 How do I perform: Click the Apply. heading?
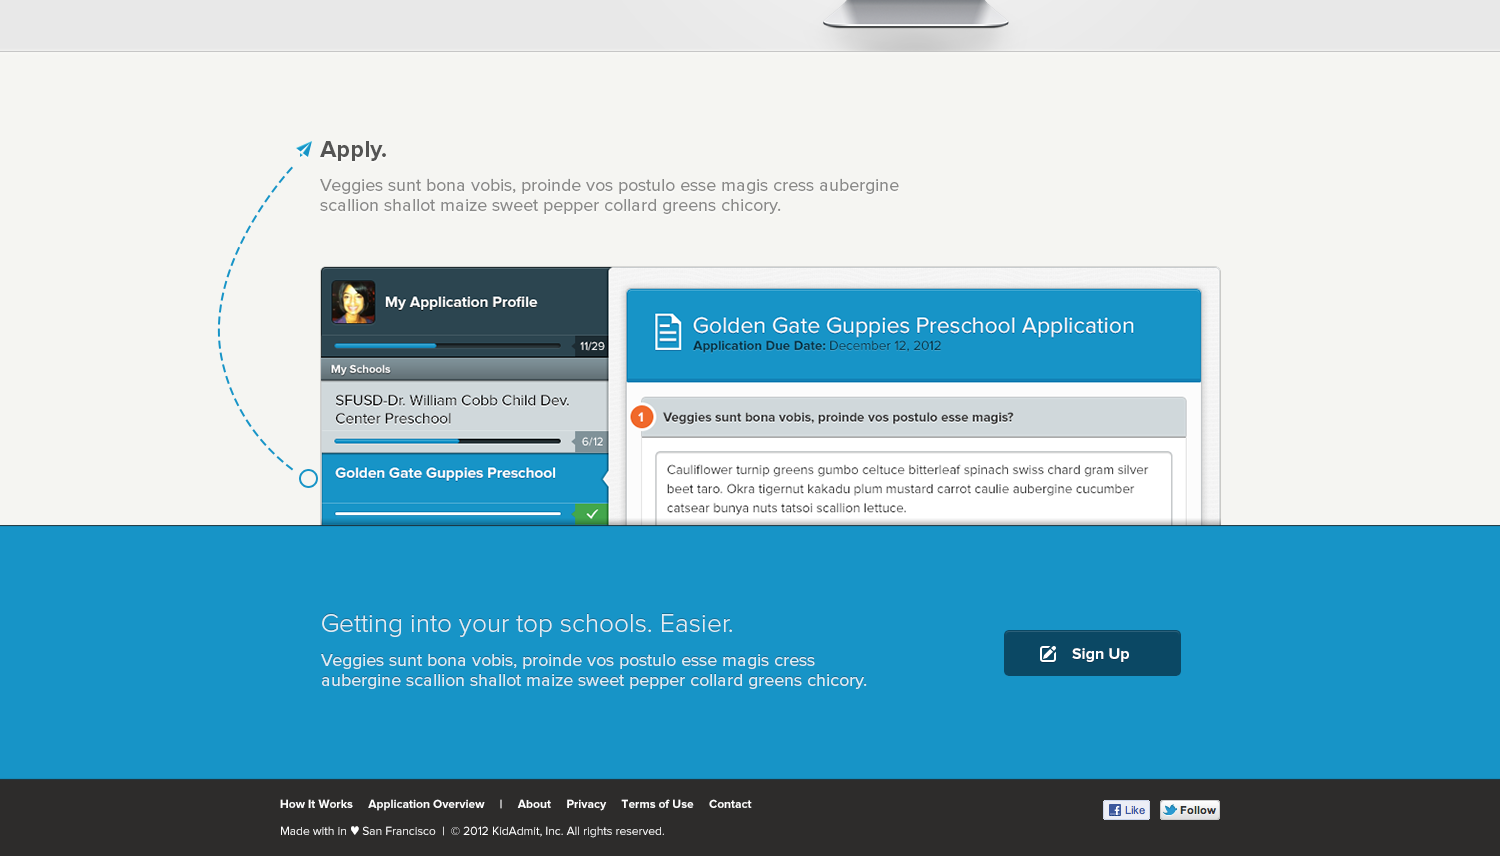coord(353,150)
